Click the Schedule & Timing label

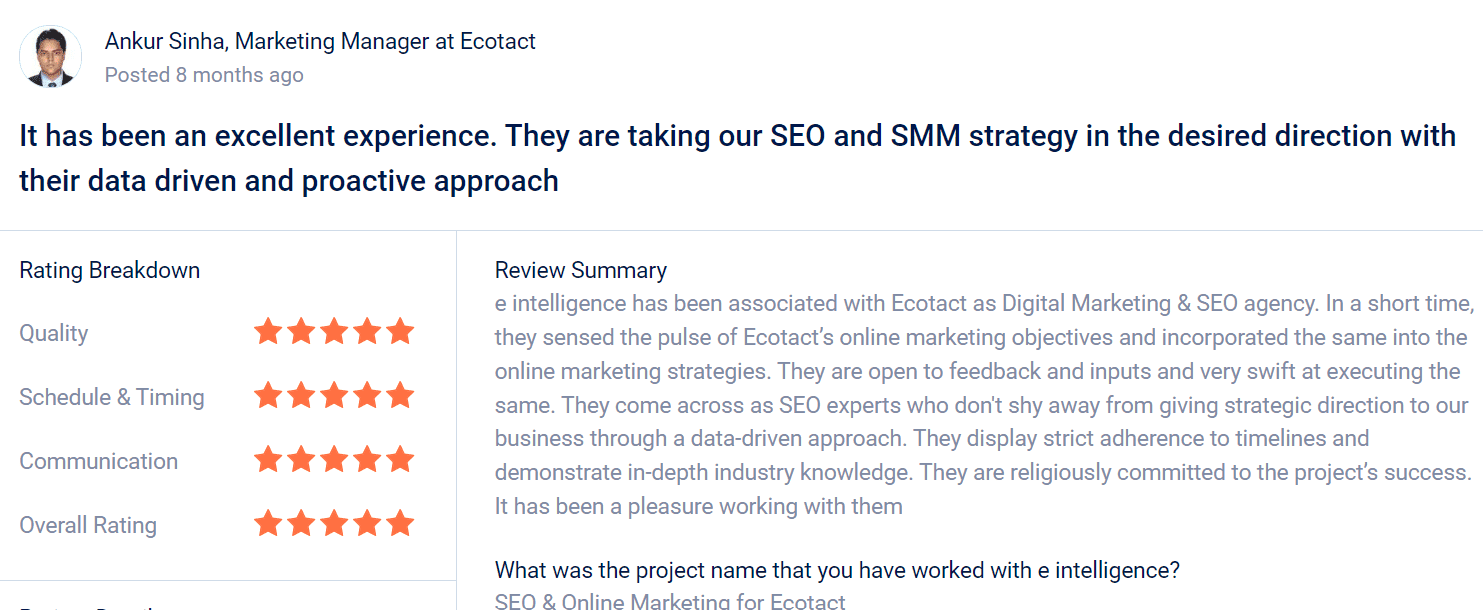112,397
